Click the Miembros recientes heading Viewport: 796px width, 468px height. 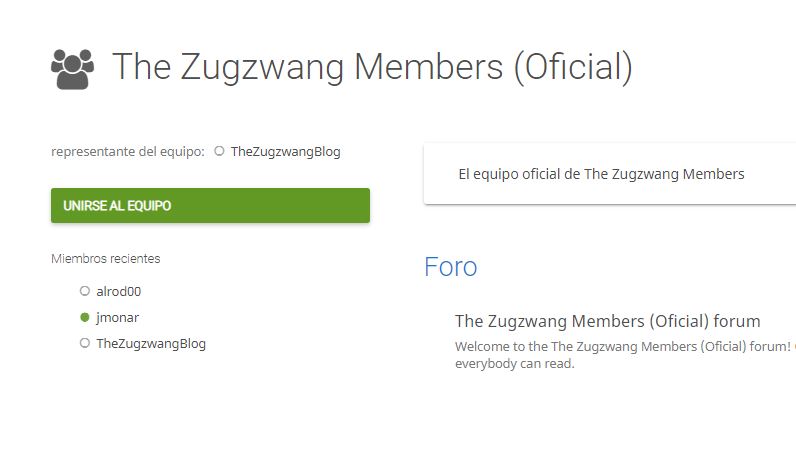(x=106, y=258)
